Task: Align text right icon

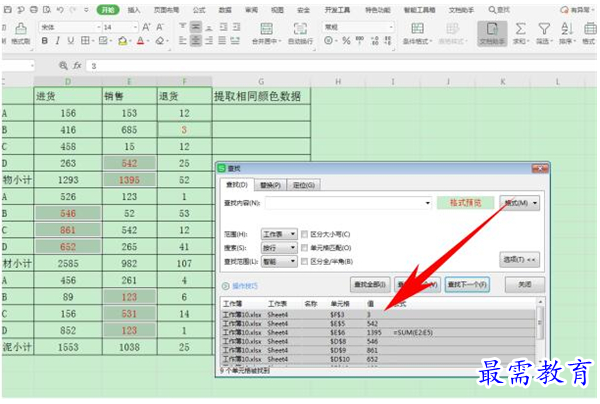Action: click(209, 40)
